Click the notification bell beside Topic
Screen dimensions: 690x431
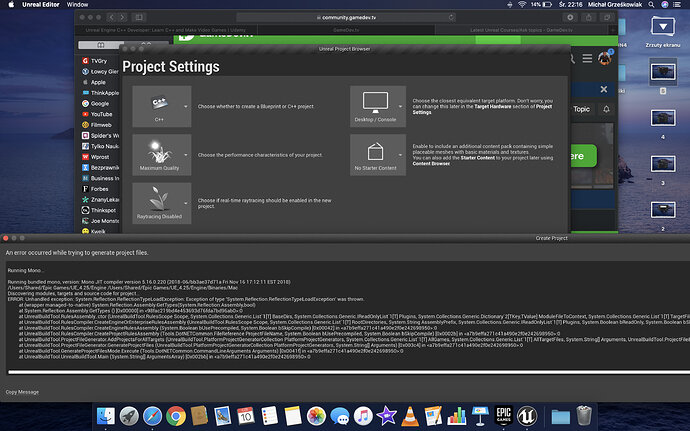click(x=606, y=109)
